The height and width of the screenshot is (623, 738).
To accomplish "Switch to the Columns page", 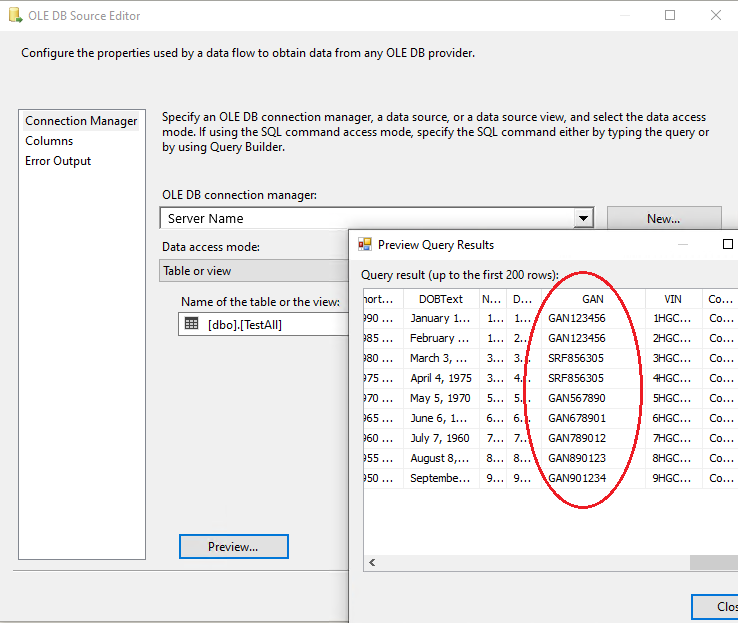I will click(49, 141).
